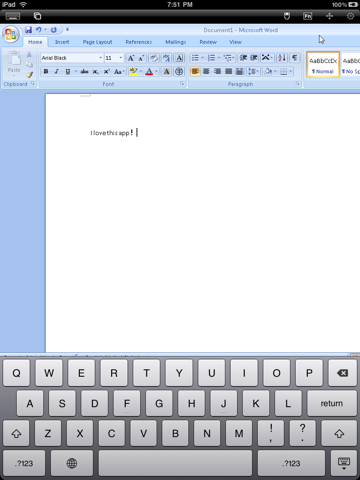
Task: Open the multilevel list dropdown
Action: tap(228, 58)
